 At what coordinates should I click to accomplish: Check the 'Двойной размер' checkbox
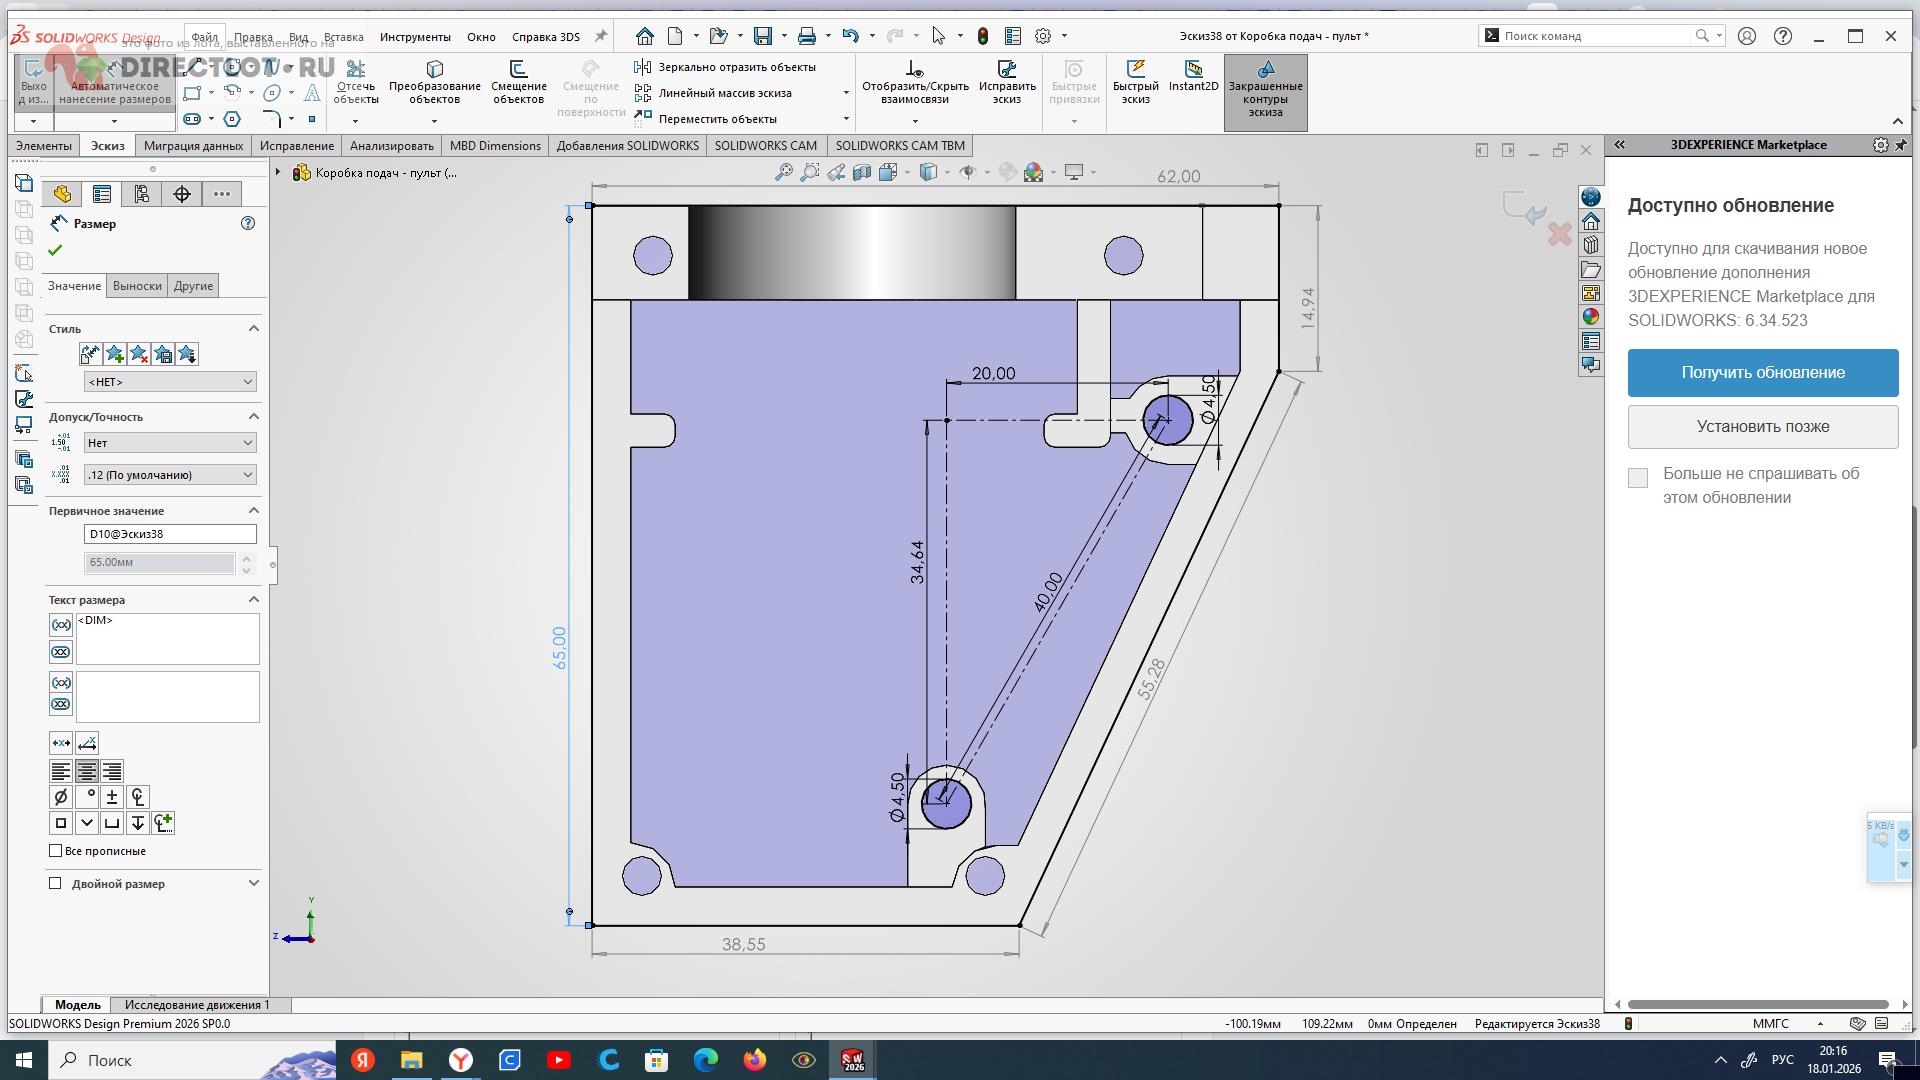[56, 884]
